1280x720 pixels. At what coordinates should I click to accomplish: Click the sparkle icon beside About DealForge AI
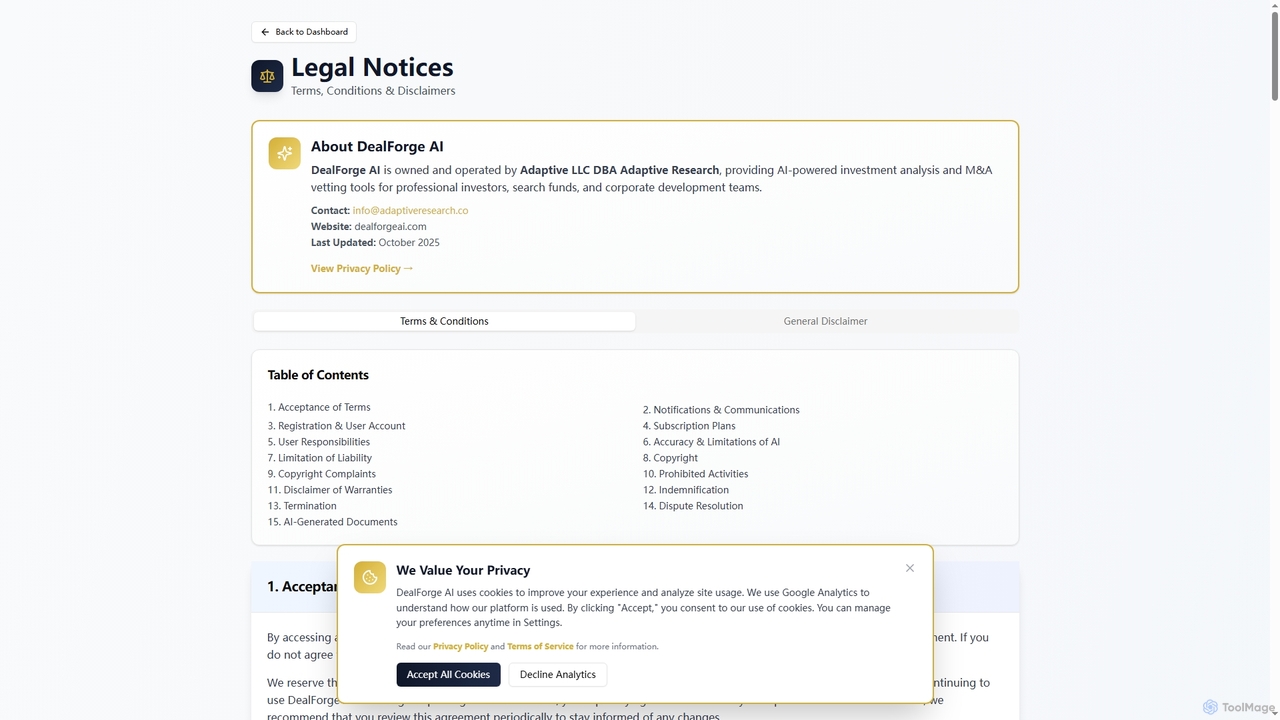[284, 153]
